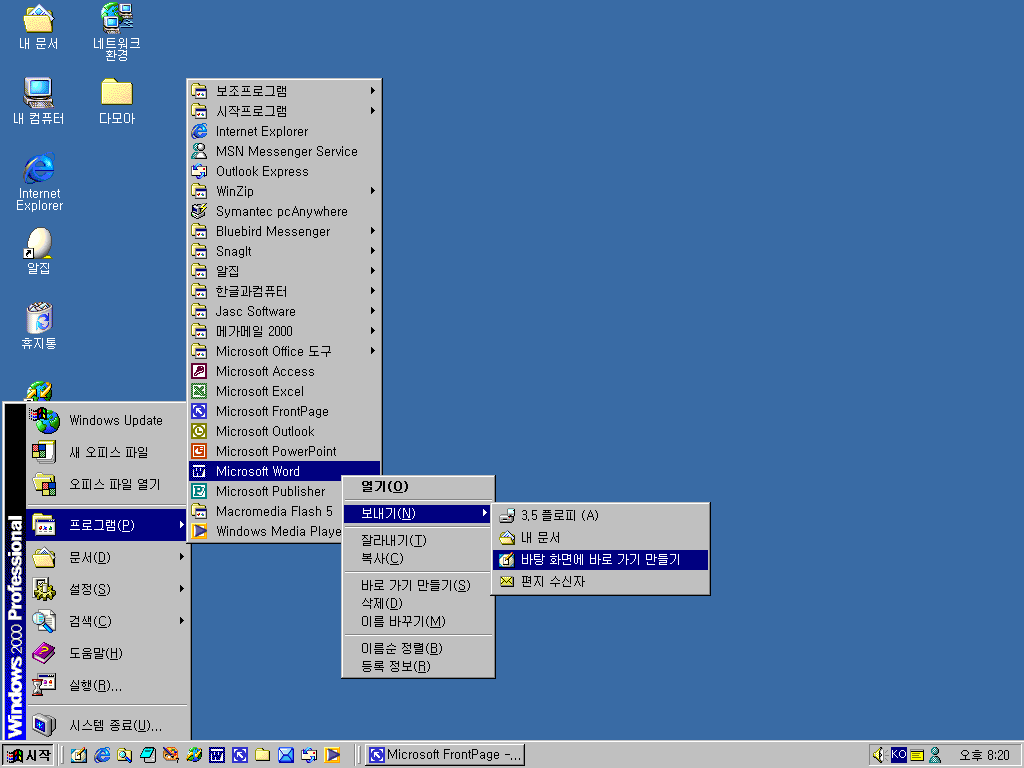Click Microsoft Outlook in Programs list
1024x768 pixels.
(x=284, y=431)
